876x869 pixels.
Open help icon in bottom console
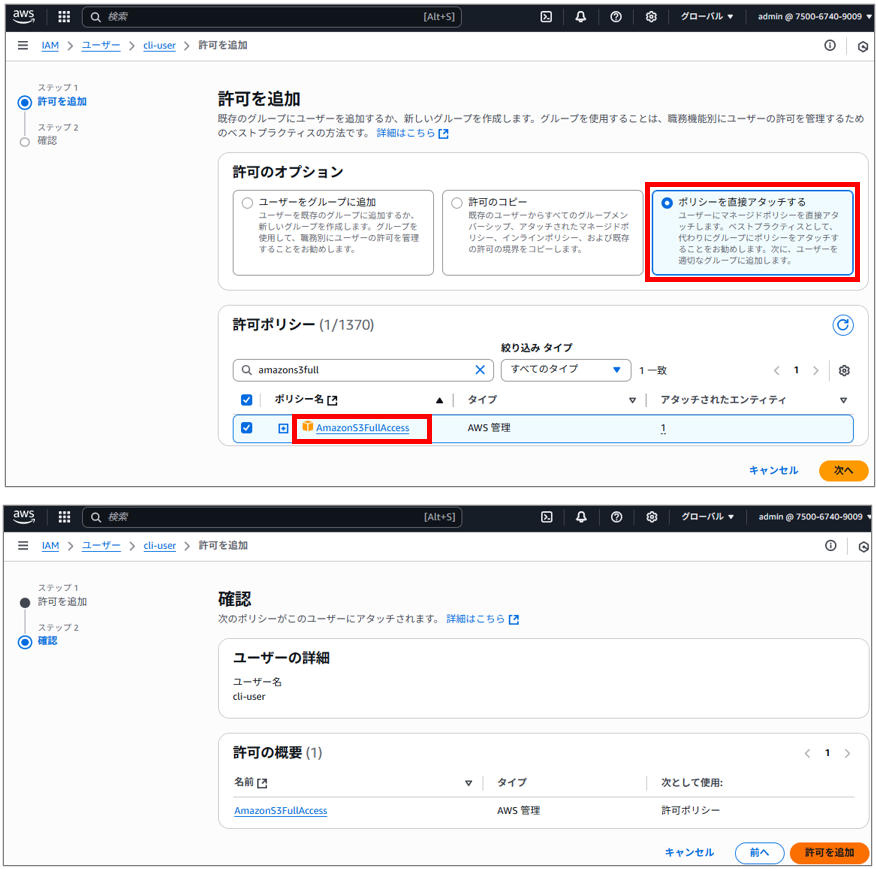click(616, 517)
